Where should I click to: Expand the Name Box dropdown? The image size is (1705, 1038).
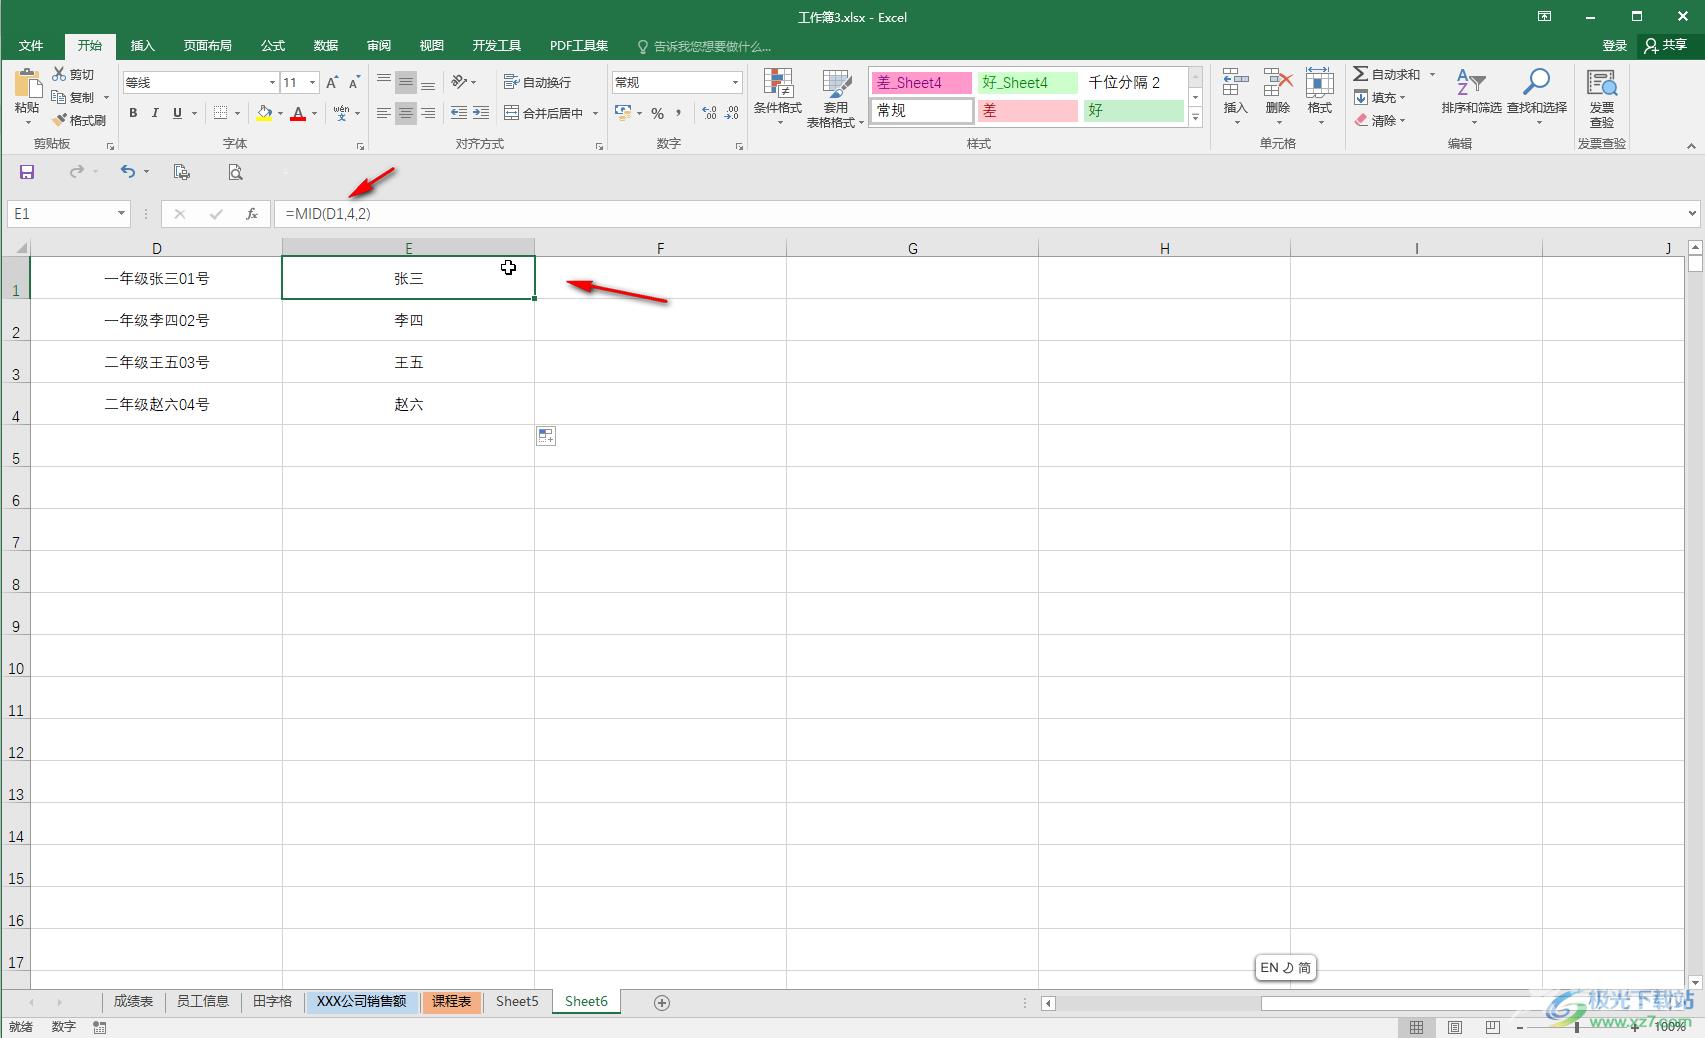pos(121,213)
